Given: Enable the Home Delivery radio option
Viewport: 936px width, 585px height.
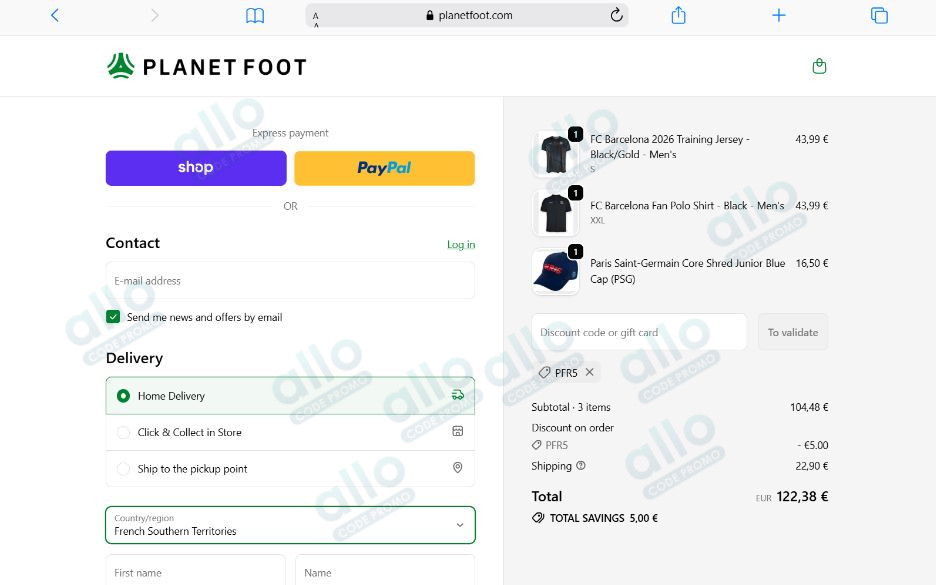Looking at the screenshot, I should [122, 395].
